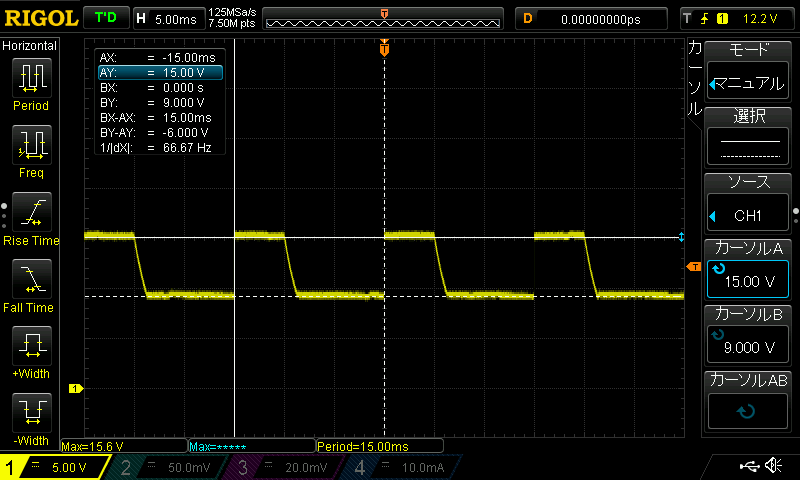Open the モード マニュアル mode selector
This screenshot has width=800, height=480.
[749, 69]
